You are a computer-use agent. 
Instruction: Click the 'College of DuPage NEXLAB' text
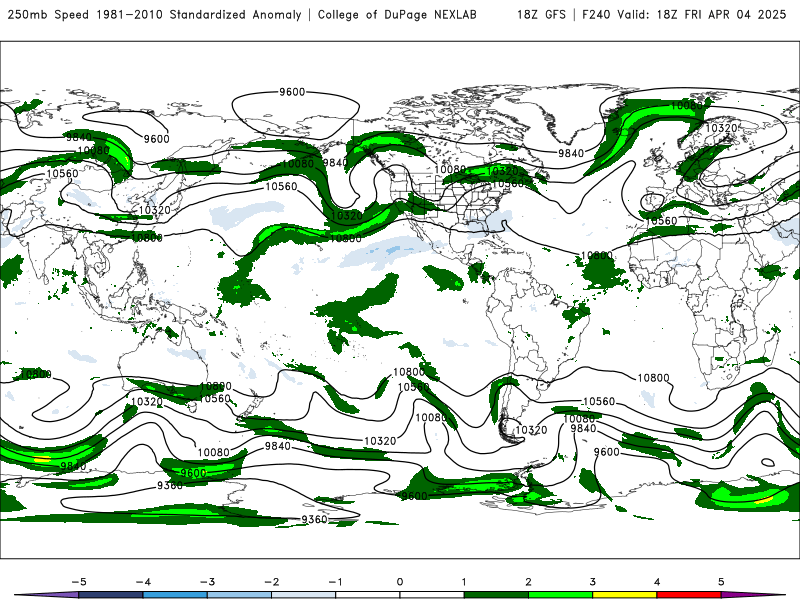[397, 15]
